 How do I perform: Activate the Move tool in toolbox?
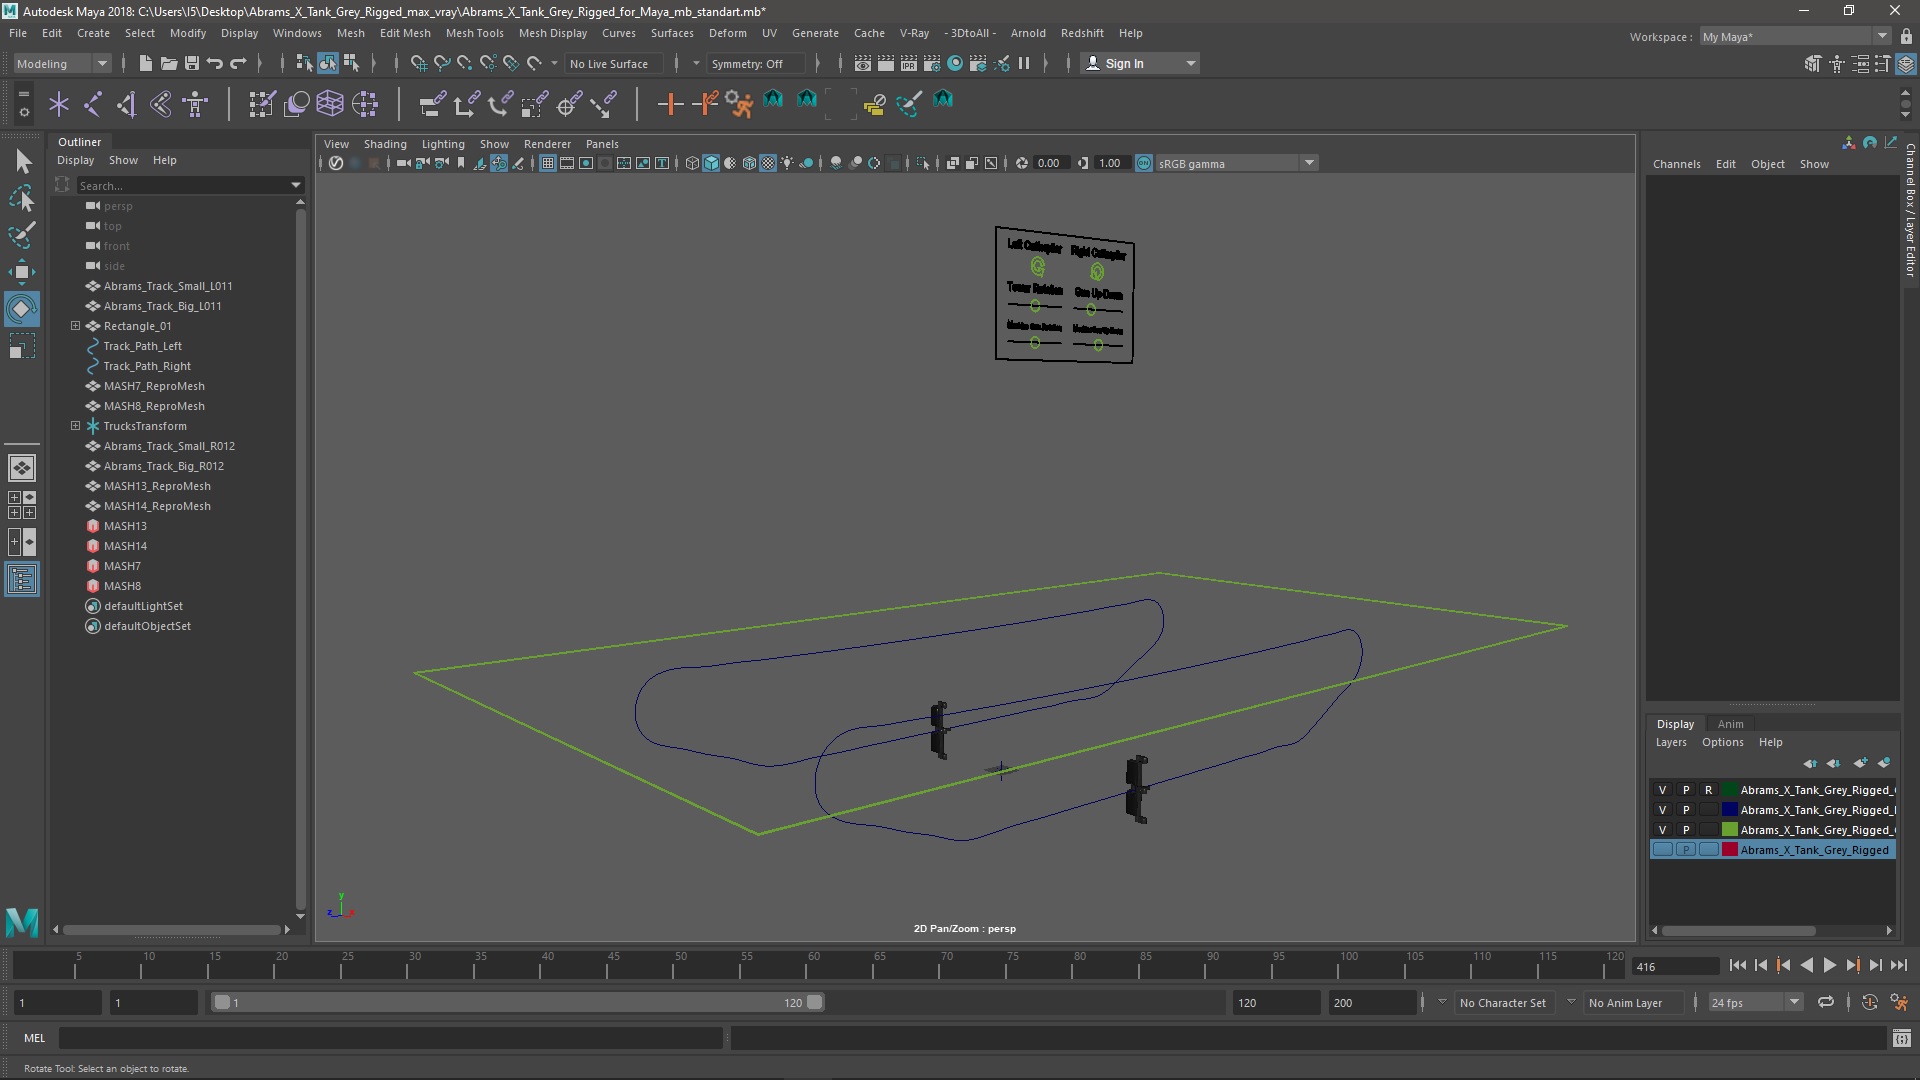pos(22,272)
